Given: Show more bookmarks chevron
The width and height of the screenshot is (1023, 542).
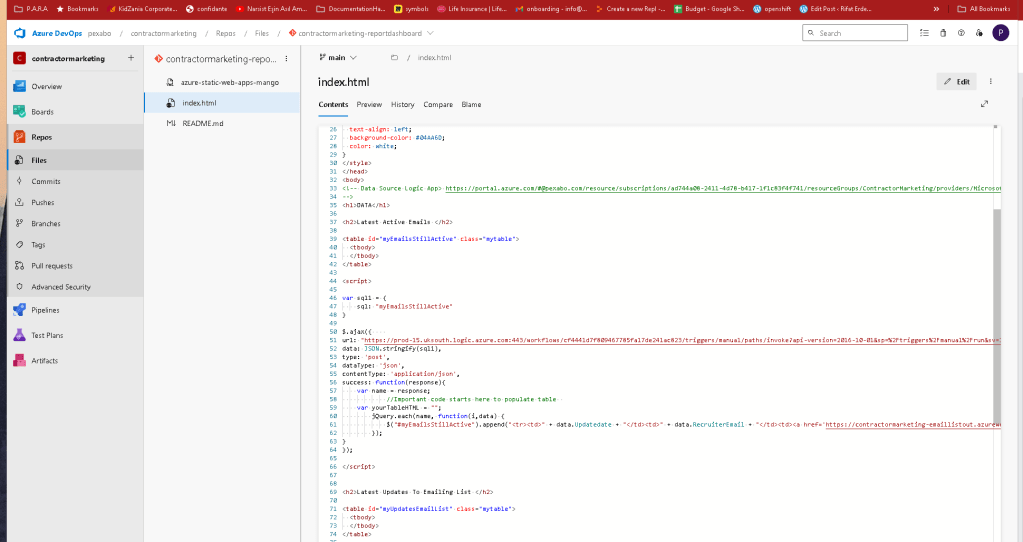Looking at the screenshot, I should coord(936,9).
